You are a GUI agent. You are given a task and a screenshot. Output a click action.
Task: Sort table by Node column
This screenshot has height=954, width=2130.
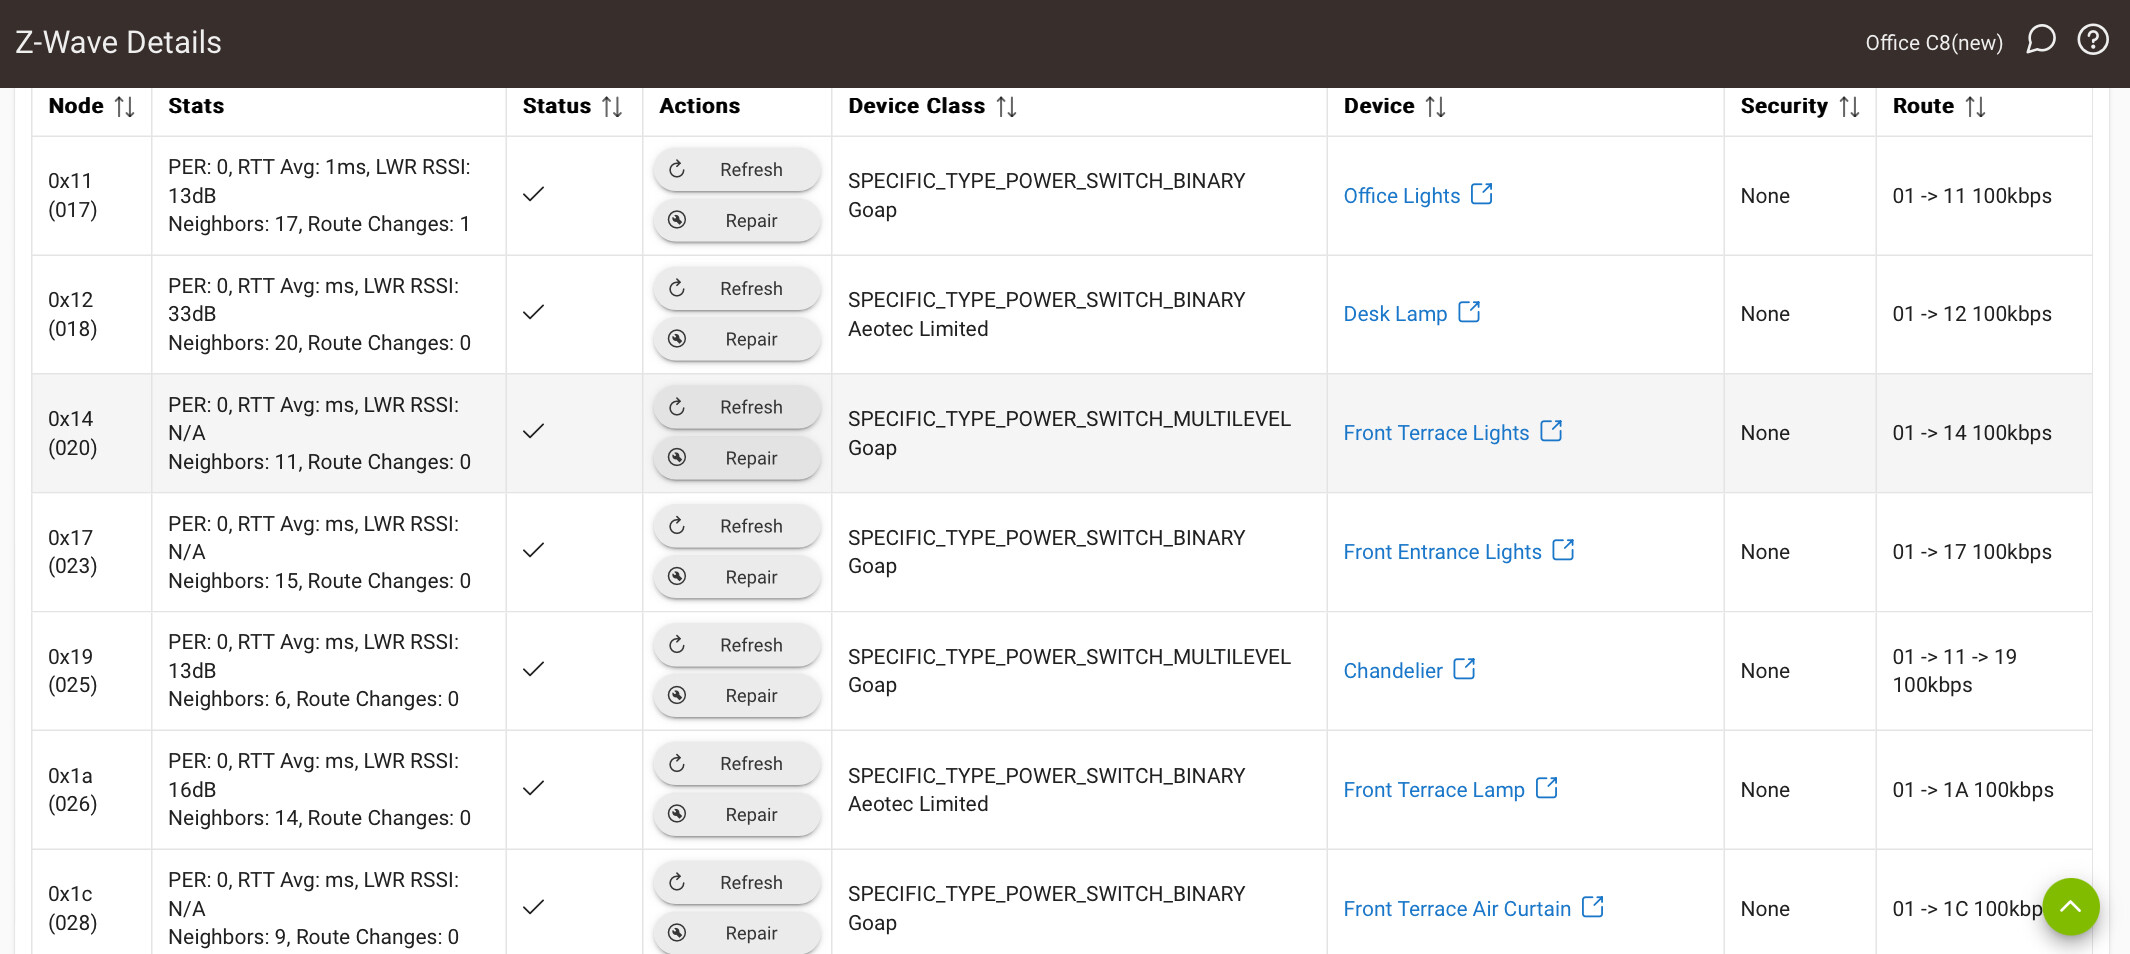[125, 106]
